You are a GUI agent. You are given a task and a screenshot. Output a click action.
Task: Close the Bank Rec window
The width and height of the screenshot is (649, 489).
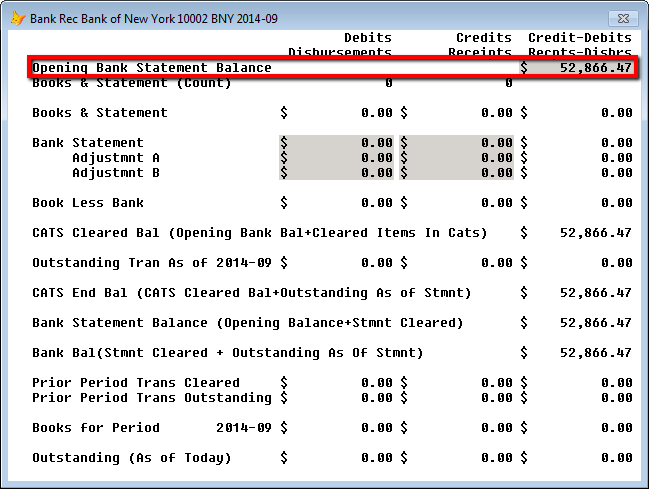(x=623, y=19)
